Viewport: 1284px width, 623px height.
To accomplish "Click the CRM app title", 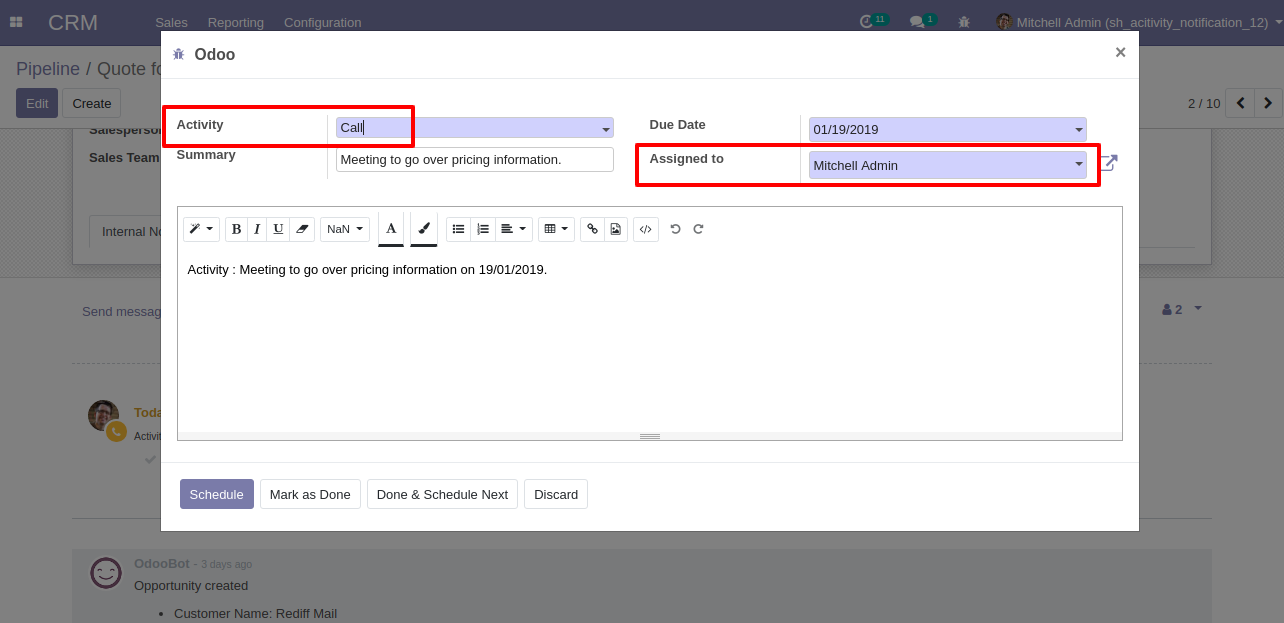I will [x=73, y=22].
